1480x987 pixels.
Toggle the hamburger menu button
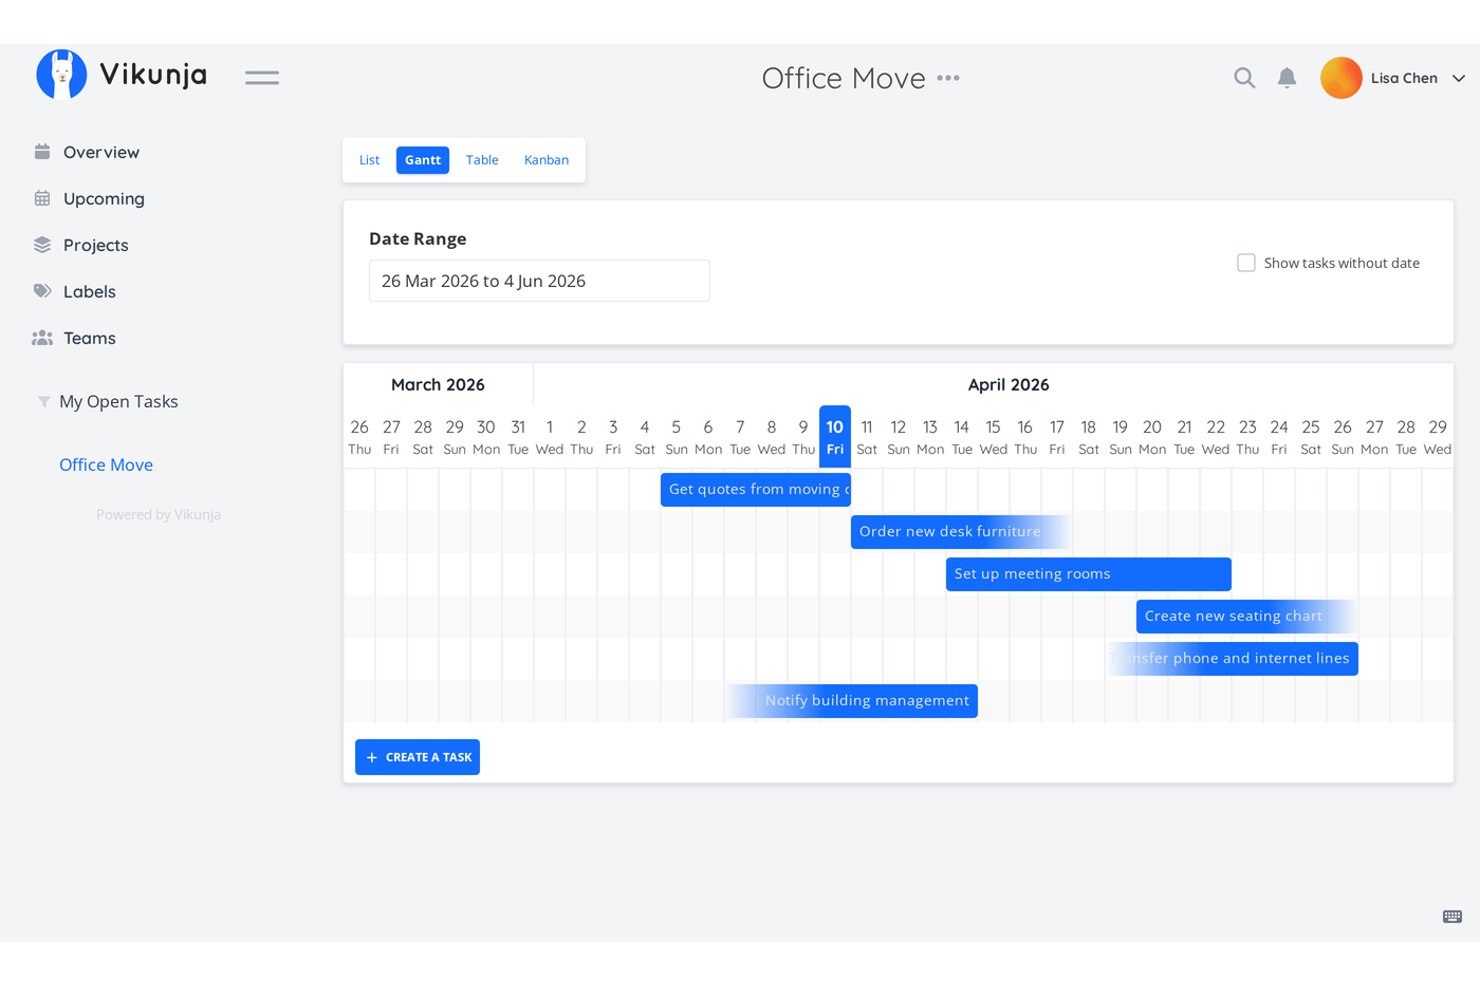[x=262, y=77]
